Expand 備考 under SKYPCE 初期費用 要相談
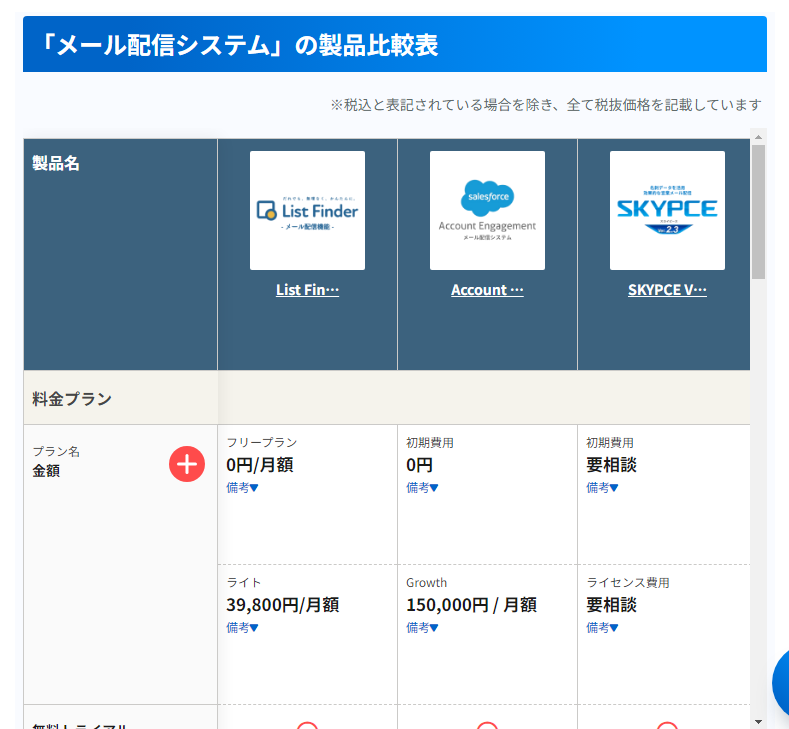The width and height of the screenshot is (789, 729). (x=602, y=488)
